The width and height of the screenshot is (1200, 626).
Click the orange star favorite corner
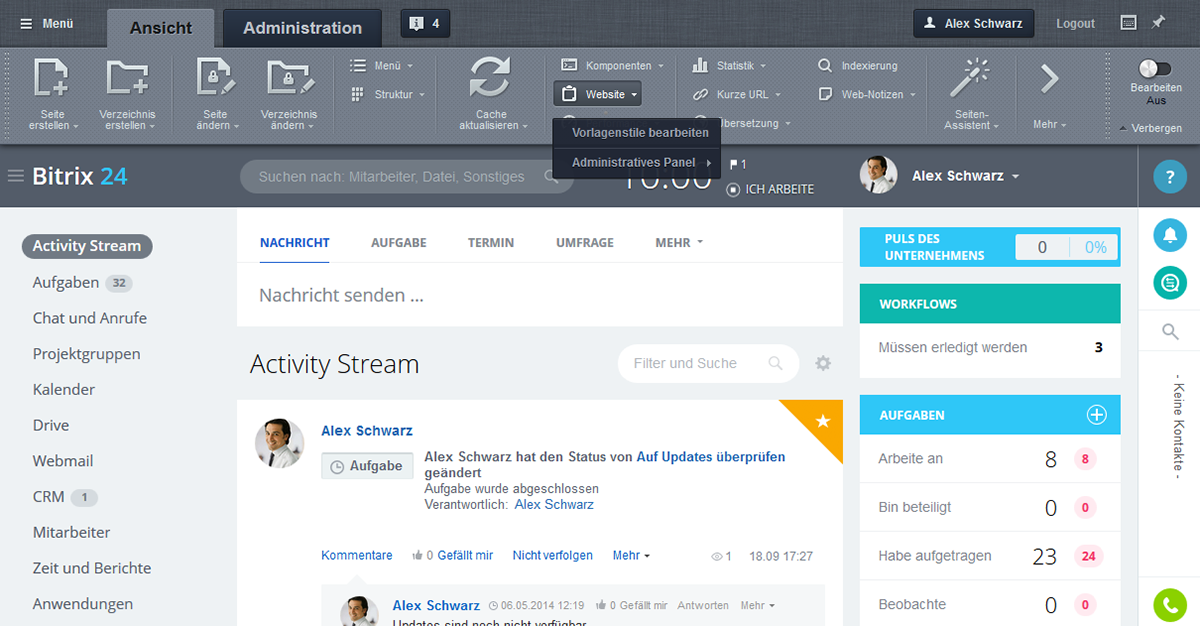click(x=820, y=420)
